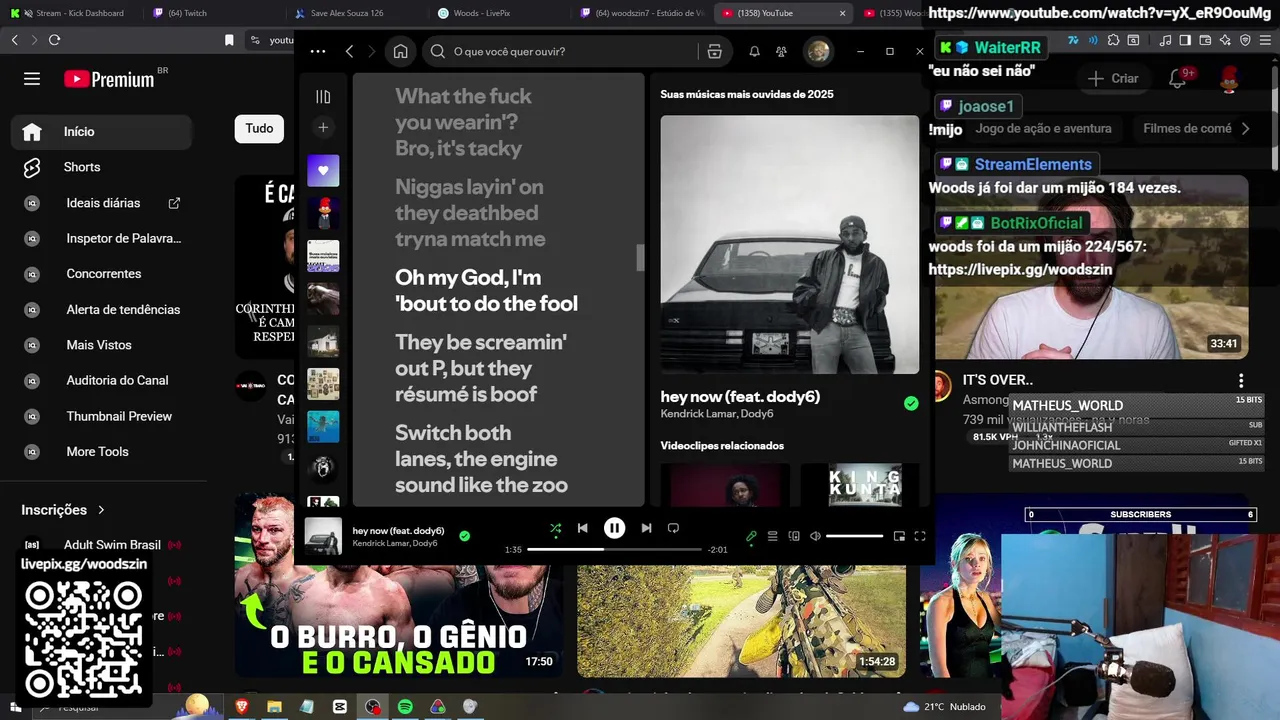1280x720 pixels.
Task: Open Spotify miniplayer icon
Action: pyautogui.click(x=899, y=536)
